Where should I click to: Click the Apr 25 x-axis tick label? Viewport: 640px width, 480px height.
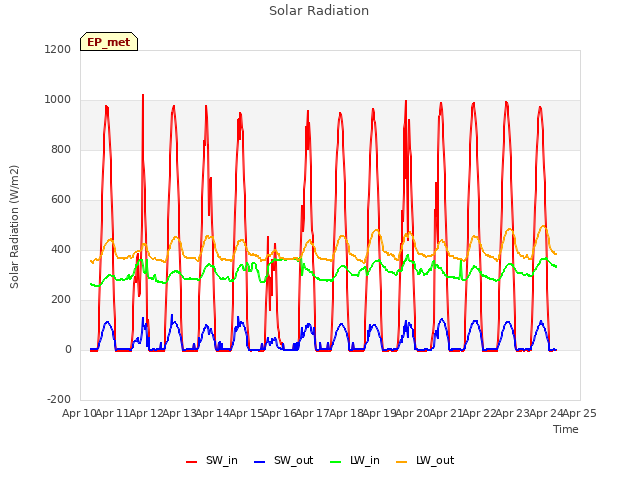pos(579,413)
